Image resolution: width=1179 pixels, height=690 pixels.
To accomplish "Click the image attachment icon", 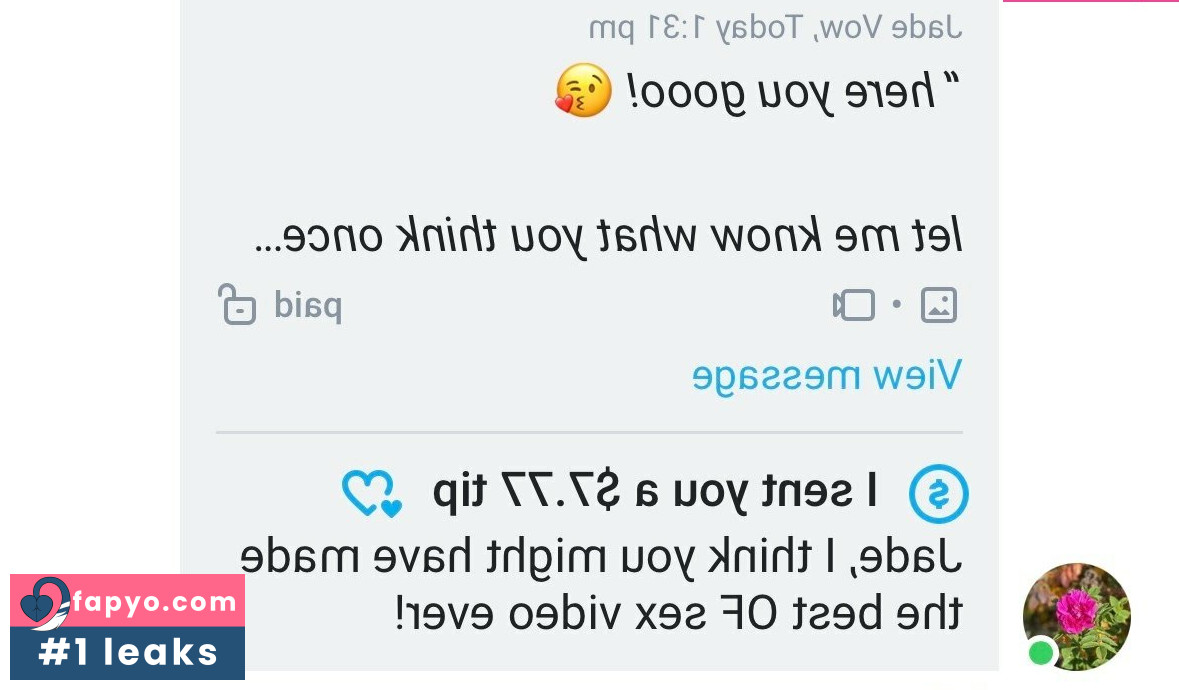I will [x=939, y=305].
